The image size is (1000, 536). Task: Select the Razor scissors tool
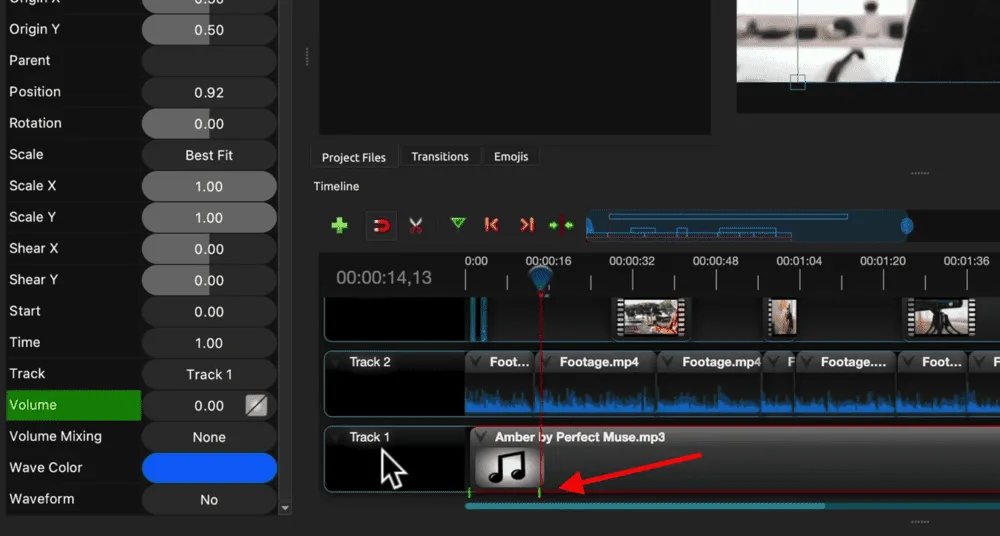[416, 225]
